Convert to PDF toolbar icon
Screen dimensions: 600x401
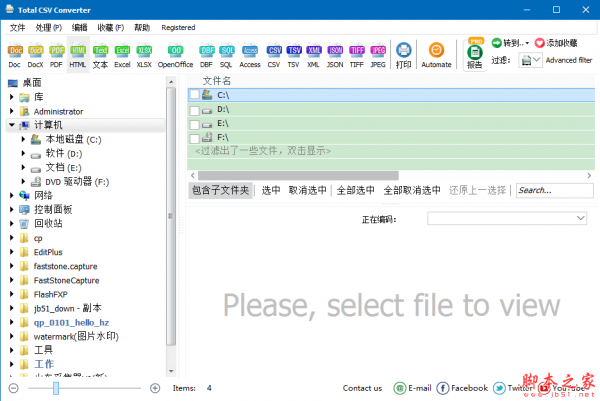[56, 55]
